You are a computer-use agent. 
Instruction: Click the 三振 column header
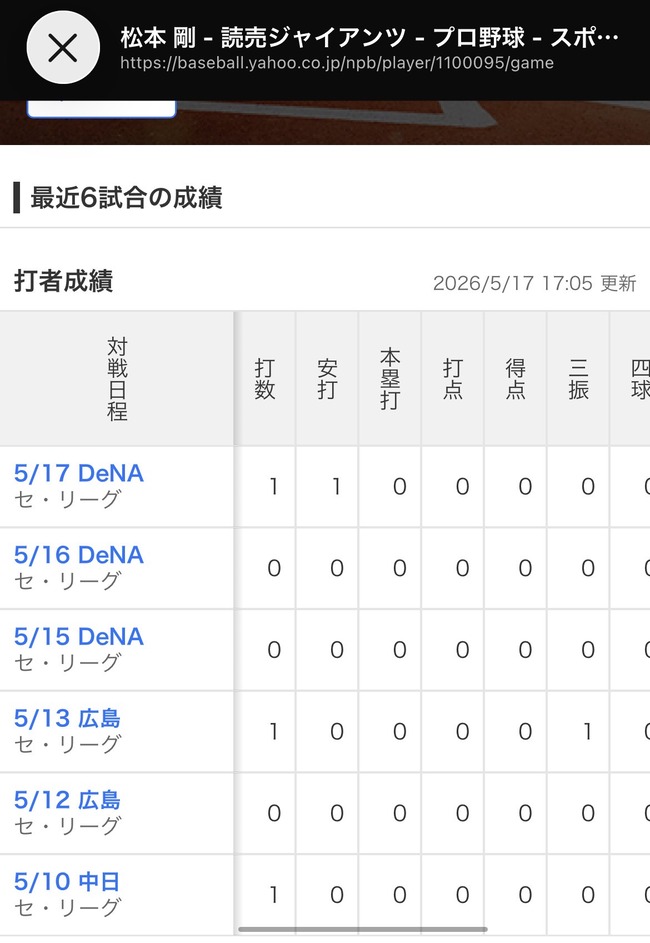pos(578,379)
